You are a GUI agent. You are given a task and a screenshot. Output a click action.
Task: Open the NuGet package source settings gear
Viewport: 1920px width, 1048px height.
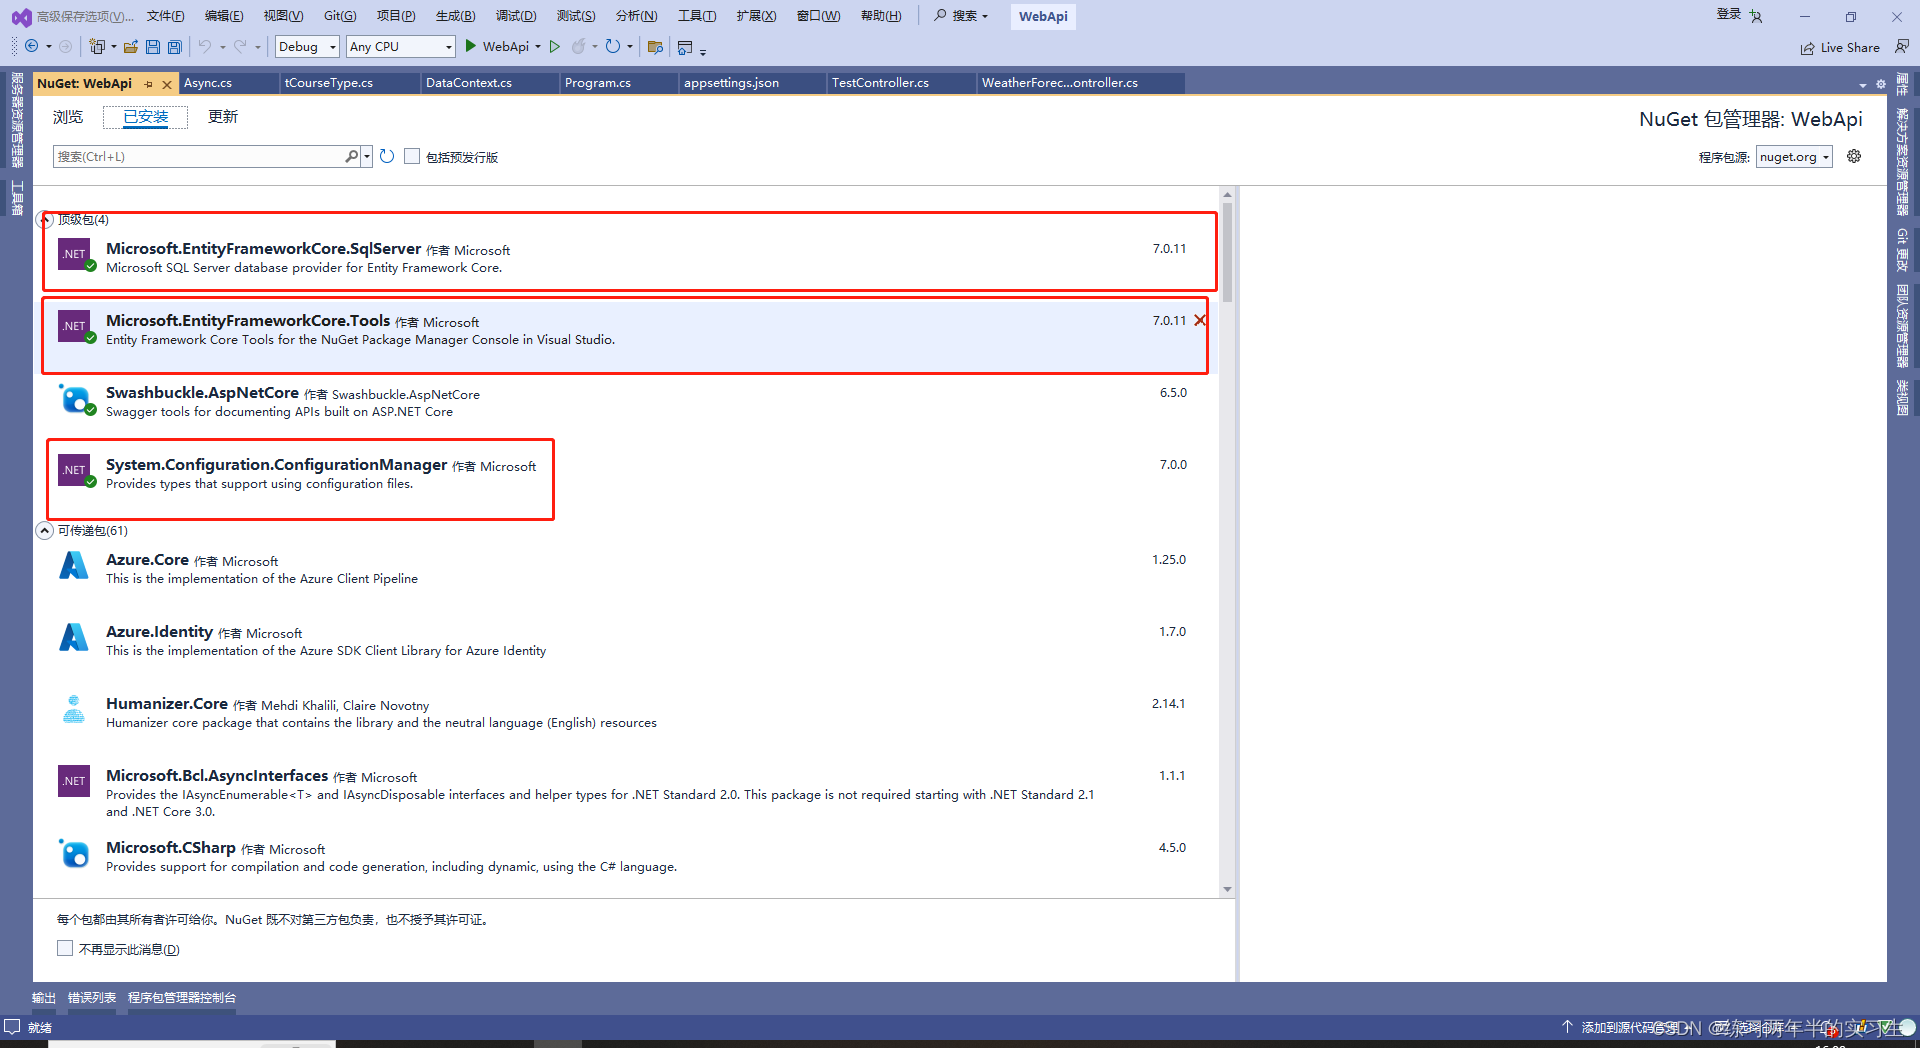[x=1854, y=156]
